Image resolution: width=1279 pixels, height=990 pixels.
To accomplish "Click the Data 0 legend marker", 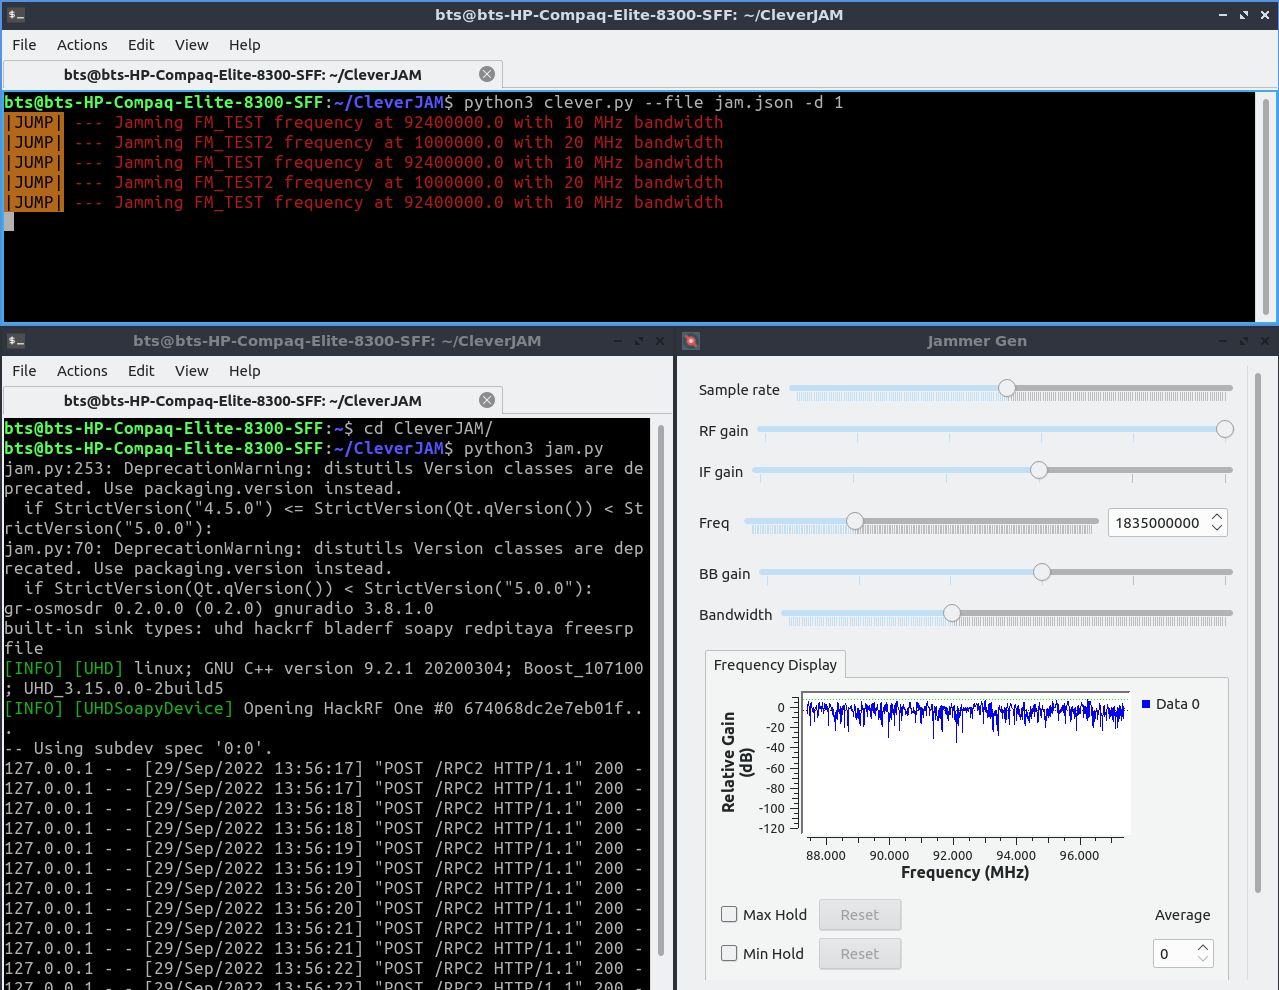I will point(1146,704).
